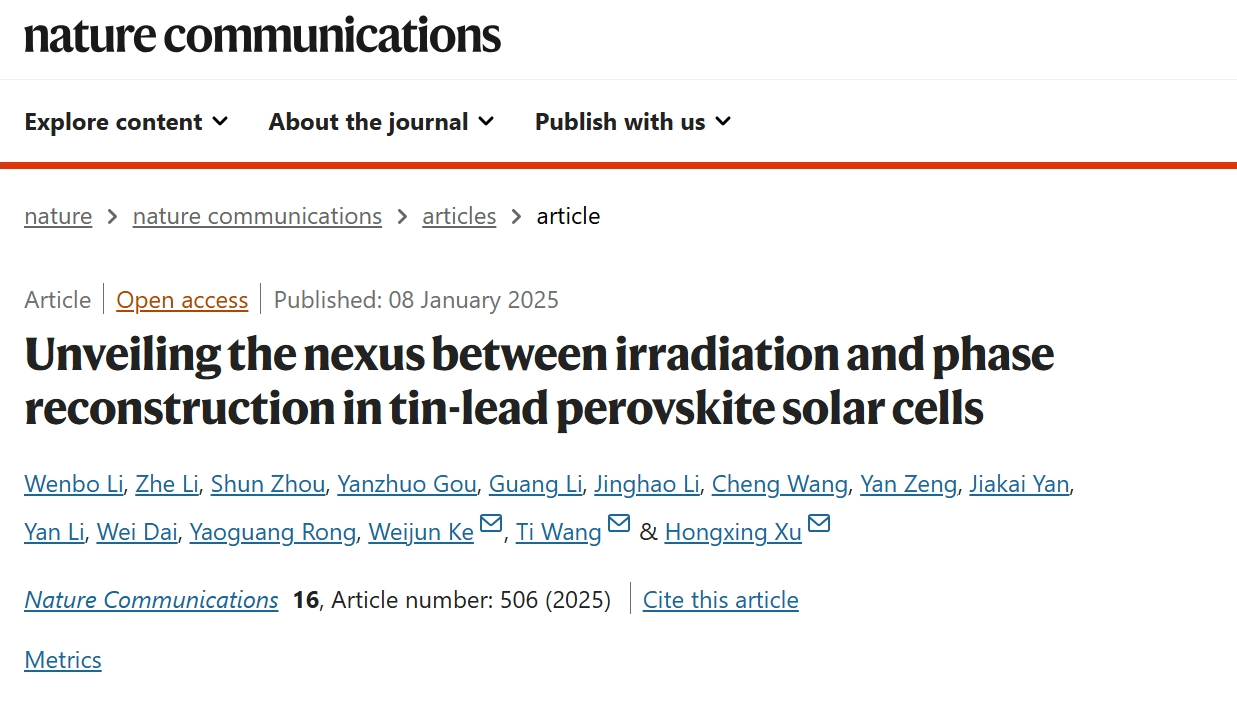Viewport: 1237px width, 702px height.
Task: Open the Metrics link
Action: click(x=63, y=660)
